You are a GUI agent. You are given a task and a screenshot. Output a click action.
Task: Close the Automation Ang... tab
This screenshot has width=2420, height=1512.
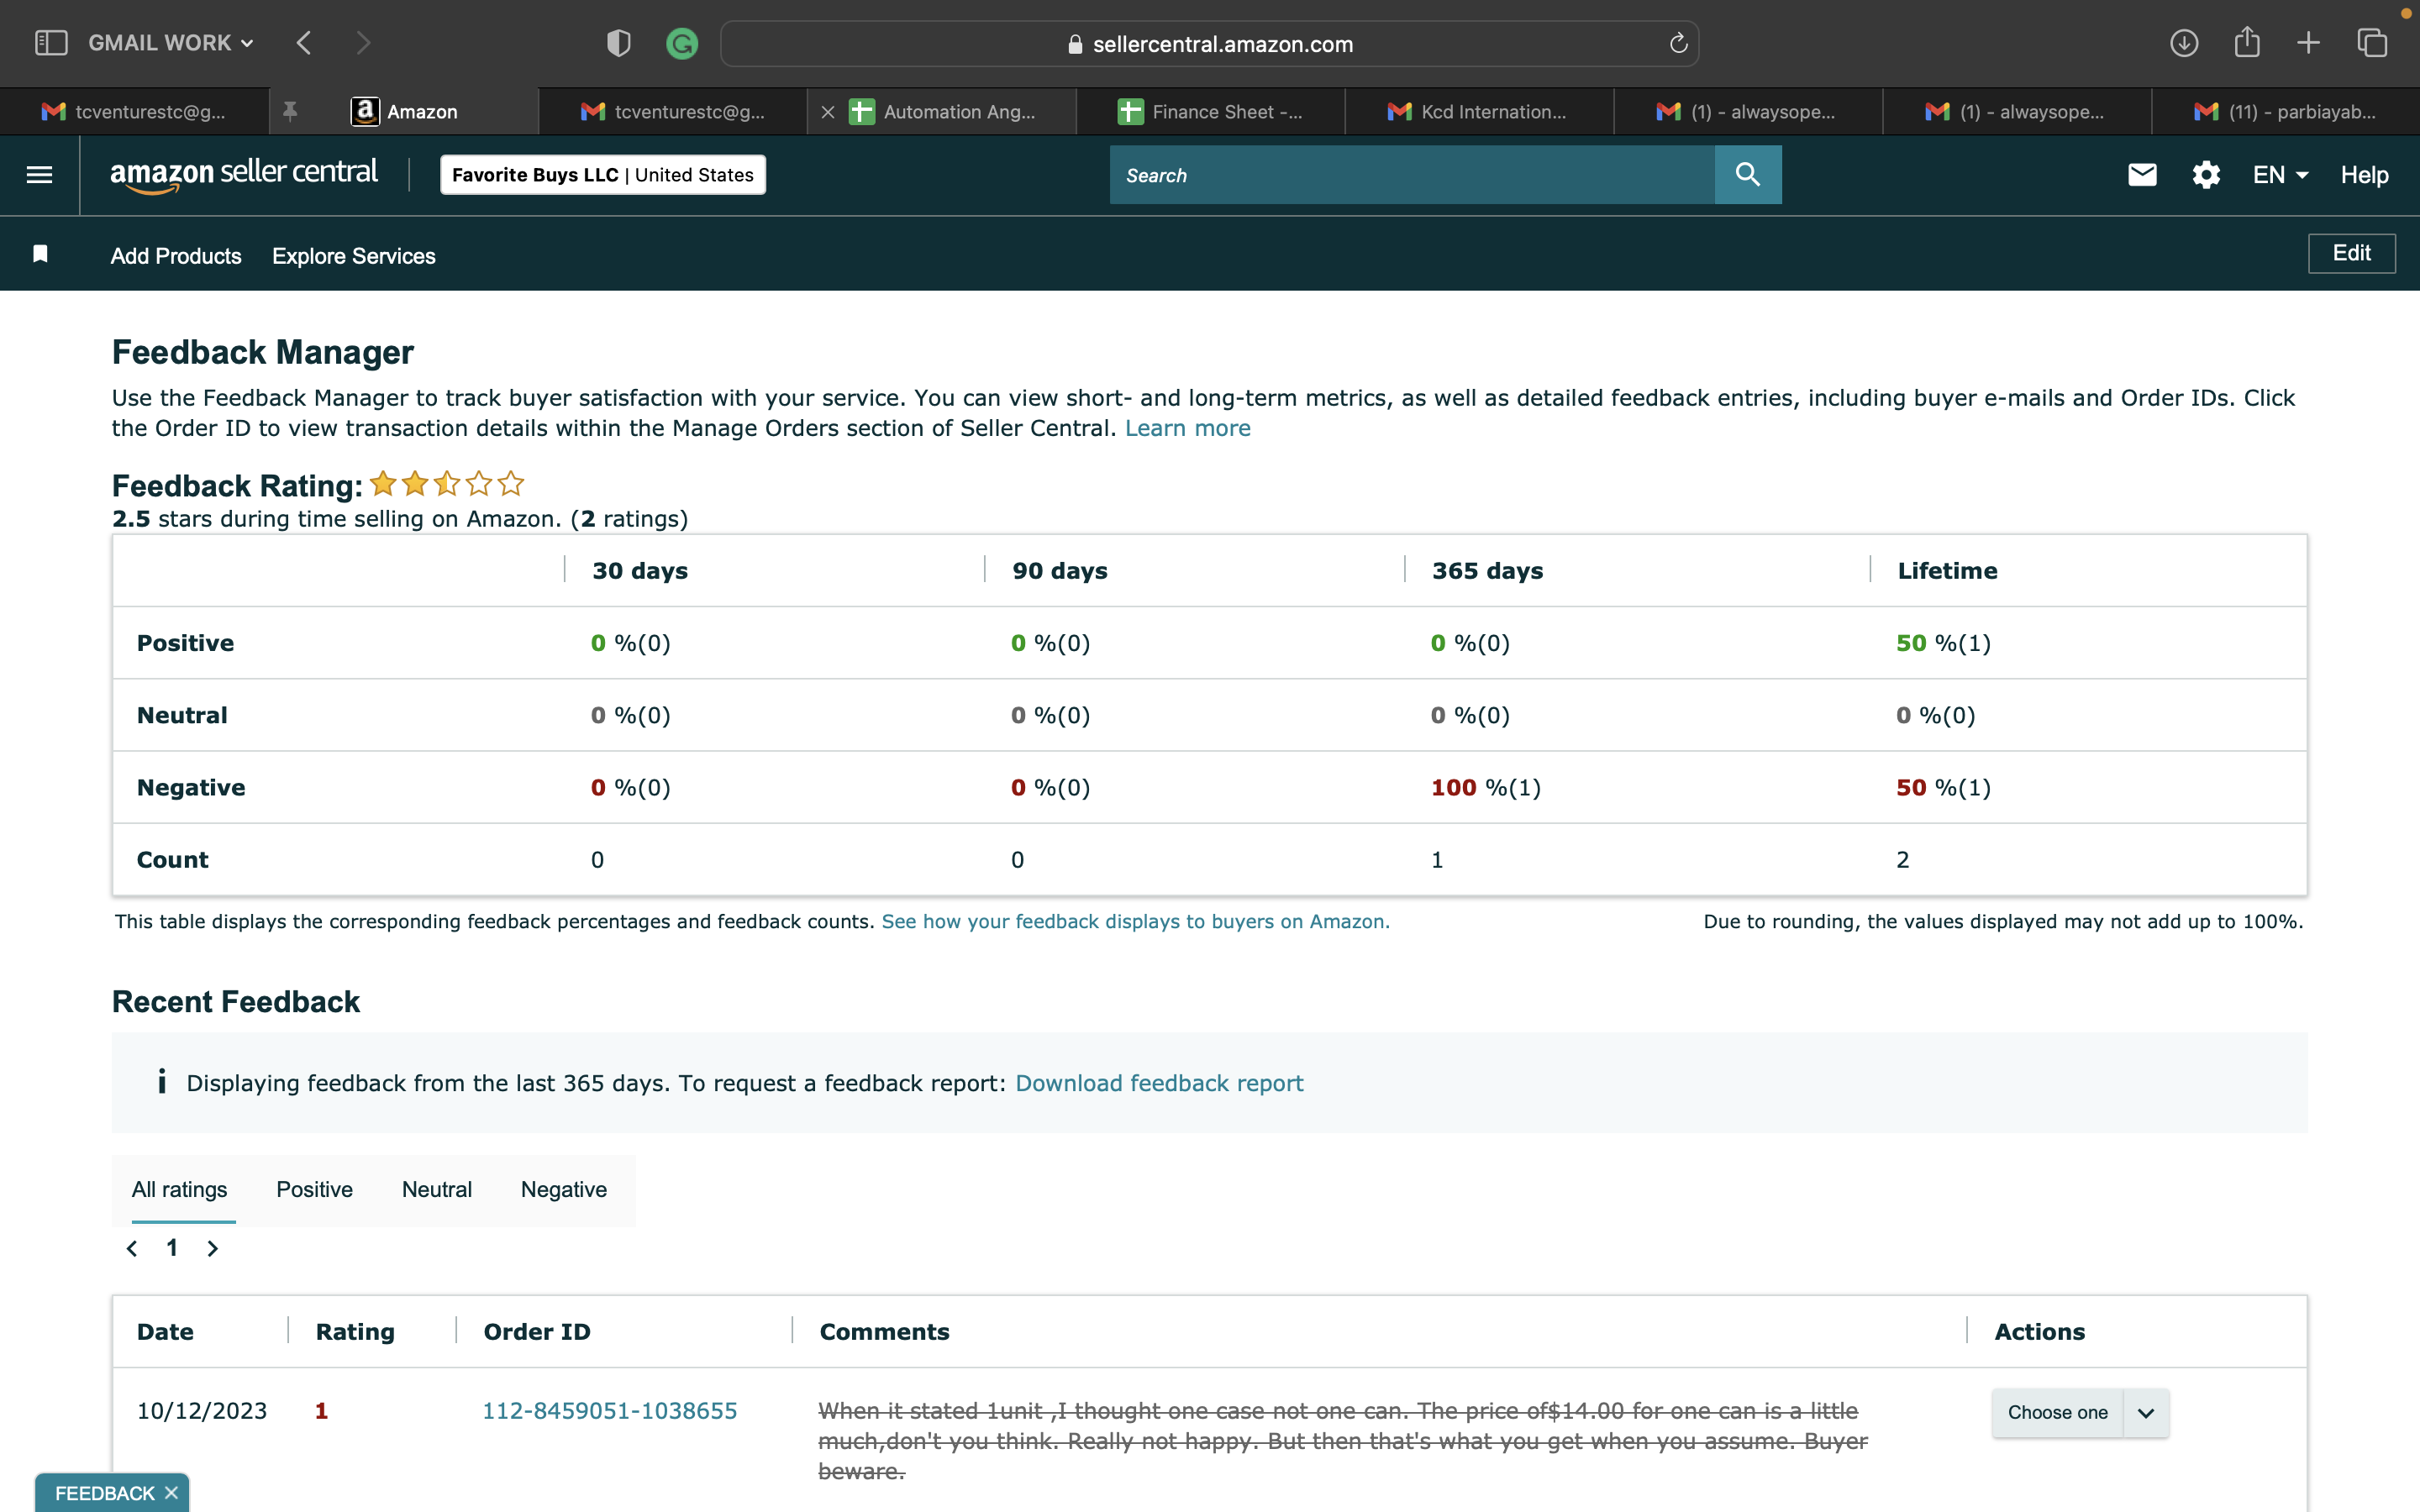[828, 112]
